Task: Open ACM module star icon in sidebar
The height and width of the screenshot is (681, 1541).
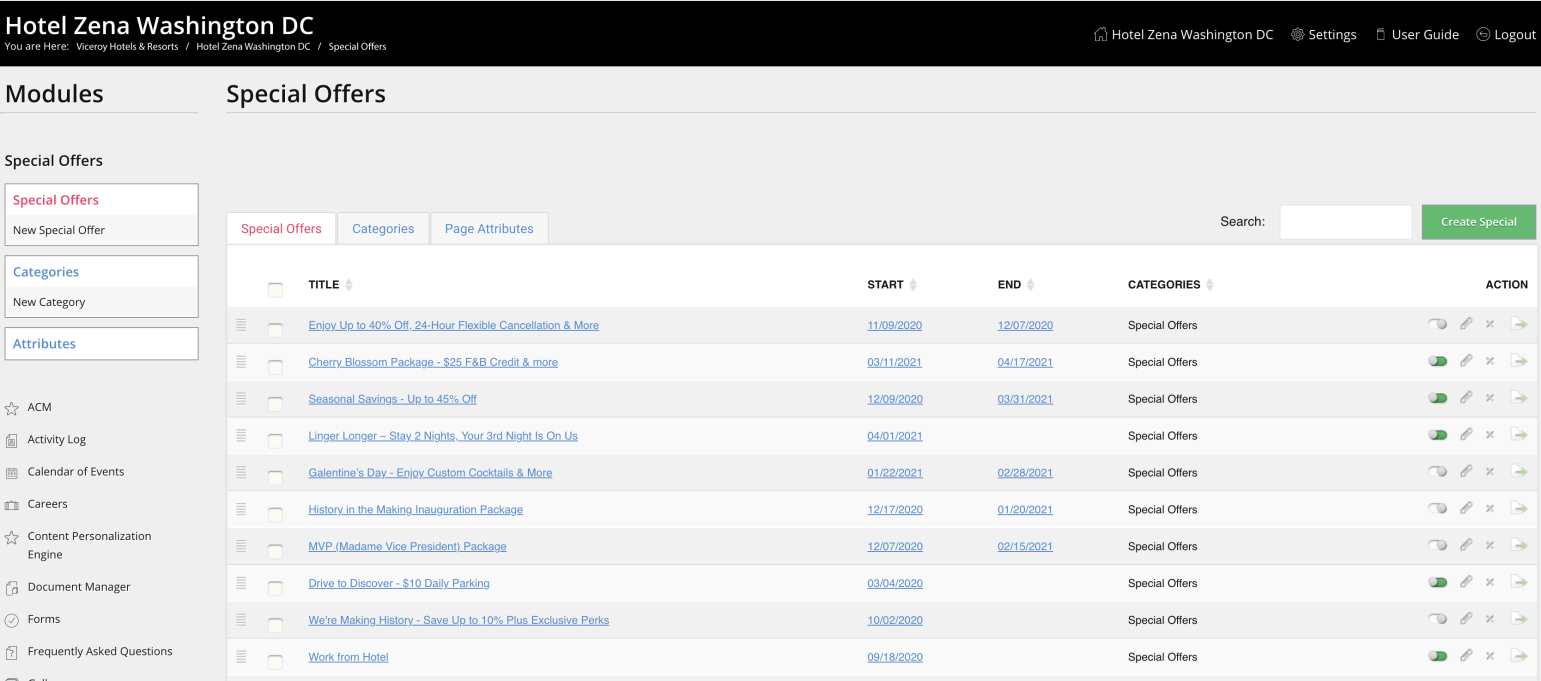Action: pyautogui.click(x=12, y=408)
